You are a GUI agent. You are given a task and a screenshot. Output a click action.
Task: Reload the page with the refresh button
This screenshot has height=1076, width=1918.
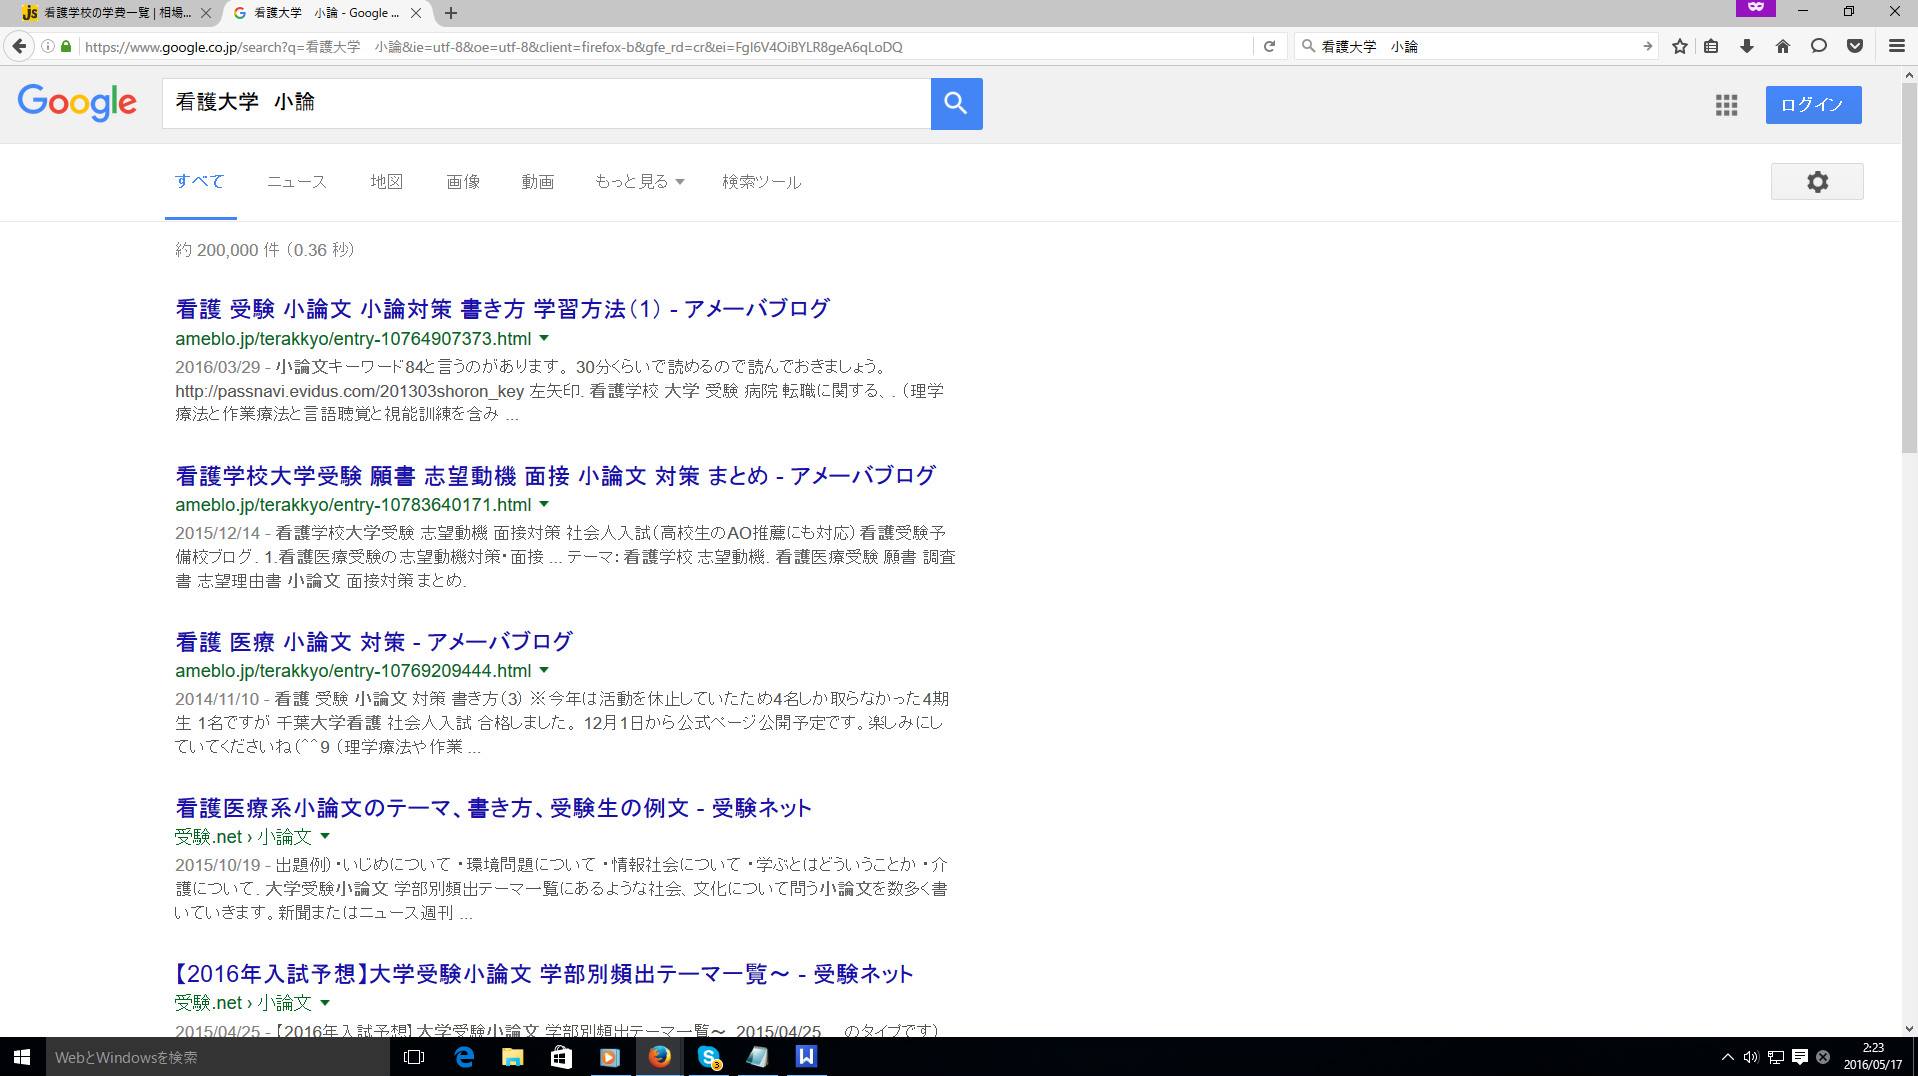(1269, 47)
